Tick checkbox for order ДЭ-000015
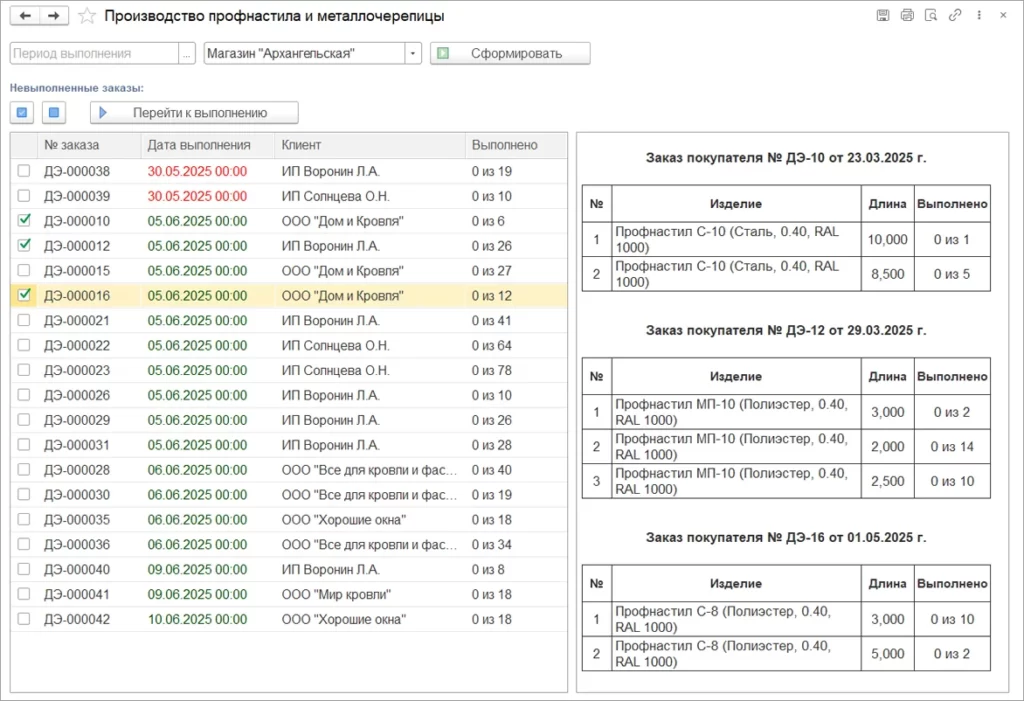The width and height of the screenshot is (1024, 701). click(x=24, y=270)
